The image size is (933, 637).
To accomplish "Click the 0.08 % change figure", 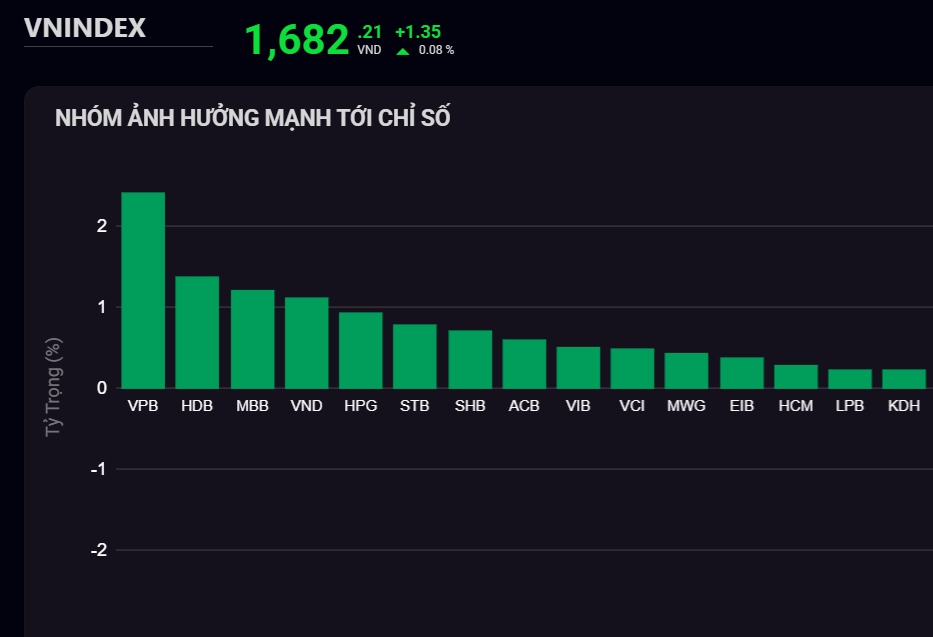I will click(x=436, y=50).
